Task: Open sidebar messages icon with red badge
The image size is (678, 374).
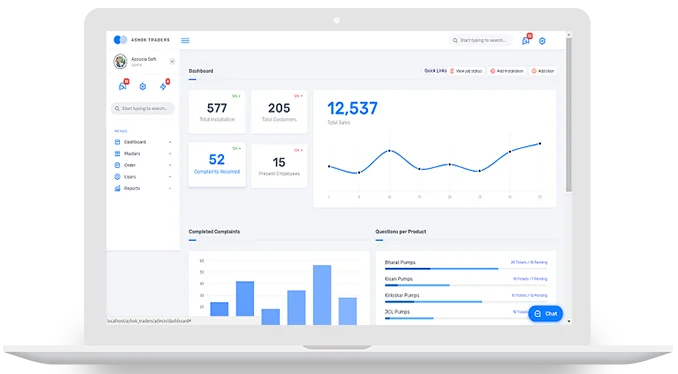Action: click(123, 86)
